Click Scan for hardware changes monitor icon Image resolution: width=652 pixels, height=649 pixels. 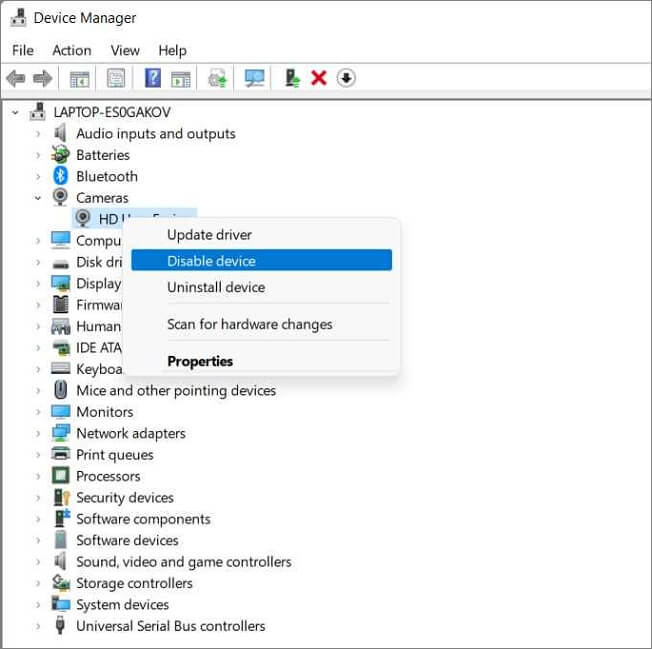click(x=254, y=78)
